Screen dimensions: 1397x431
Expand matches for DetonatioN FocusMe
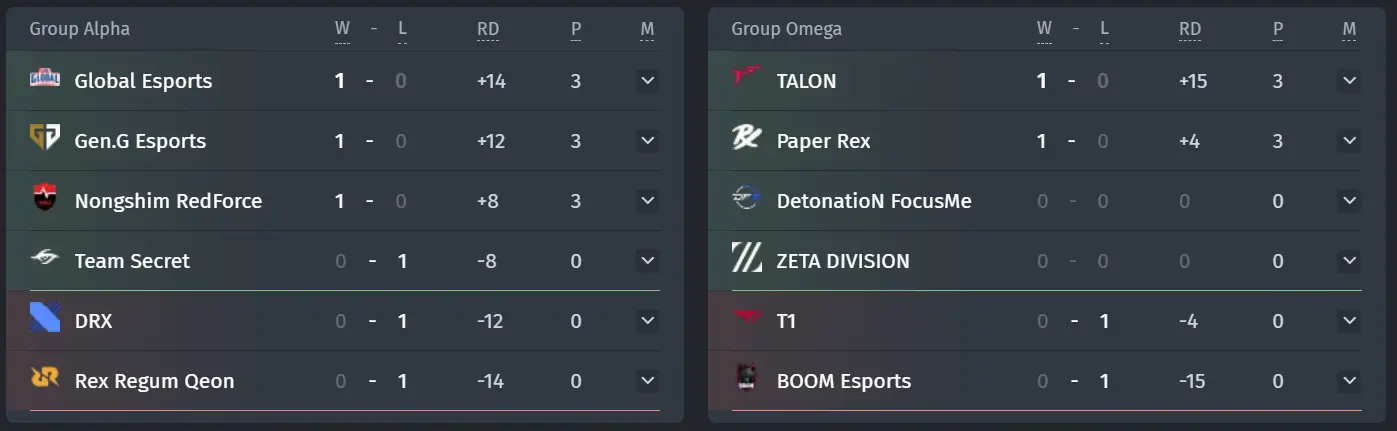point(1349,200)
